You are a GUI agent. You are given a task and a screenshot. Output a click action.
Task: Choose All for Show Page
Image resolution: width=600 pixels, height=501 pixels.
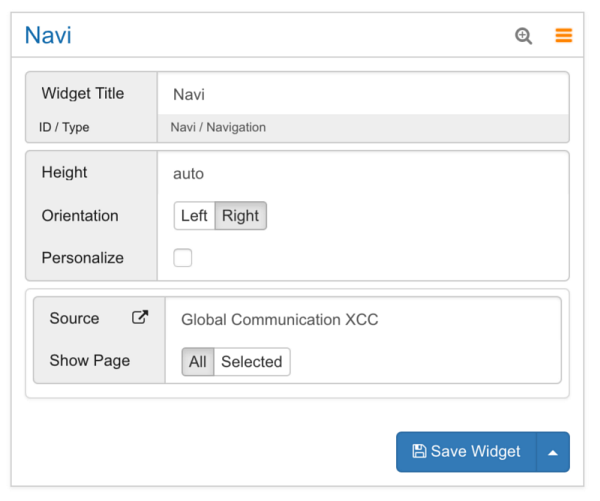(x=198, y=362)
